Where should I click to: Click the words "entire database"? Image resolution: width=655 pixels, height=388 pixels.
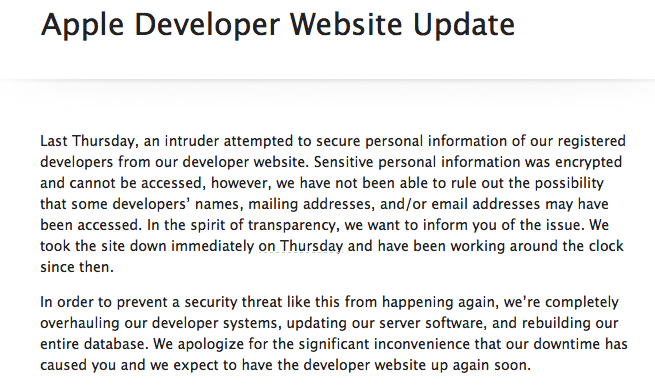click(94, 344)
